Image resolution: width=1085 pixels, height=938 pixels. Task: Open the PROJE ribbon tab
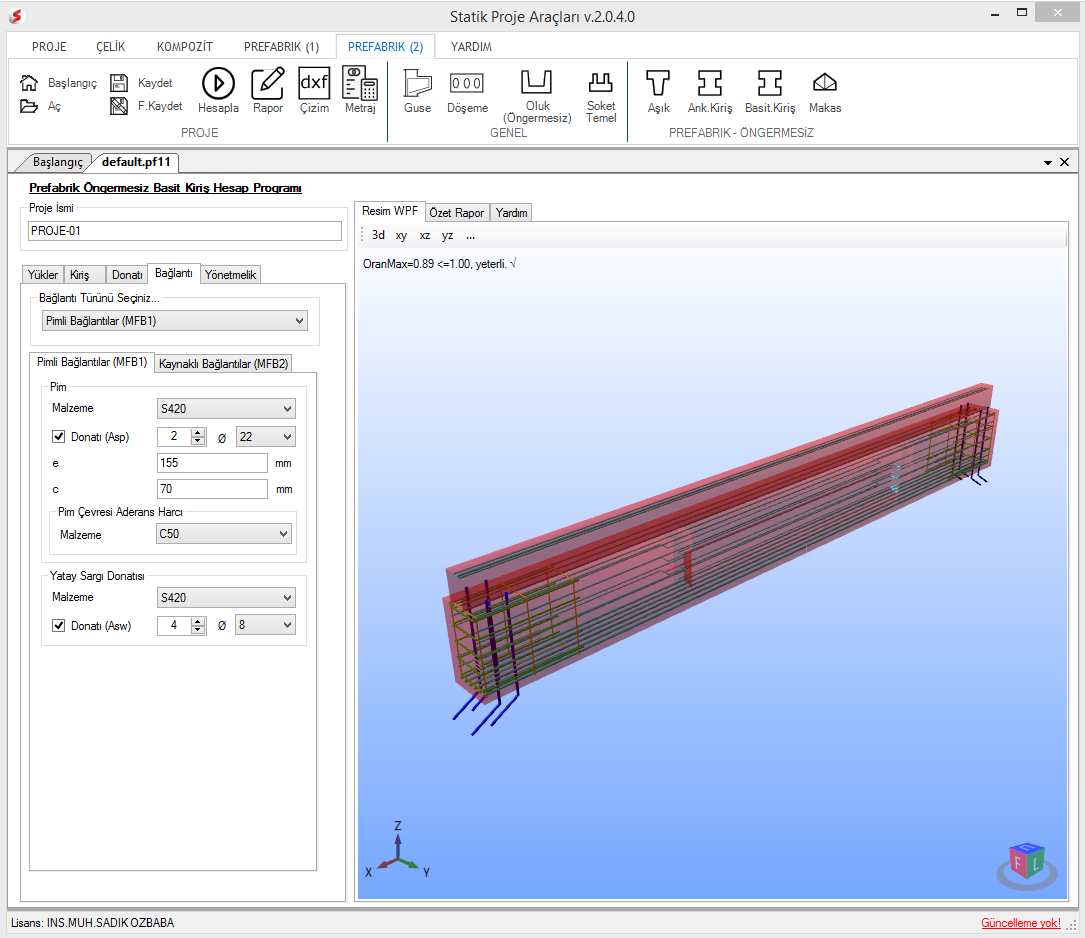(x=49, y=46)
